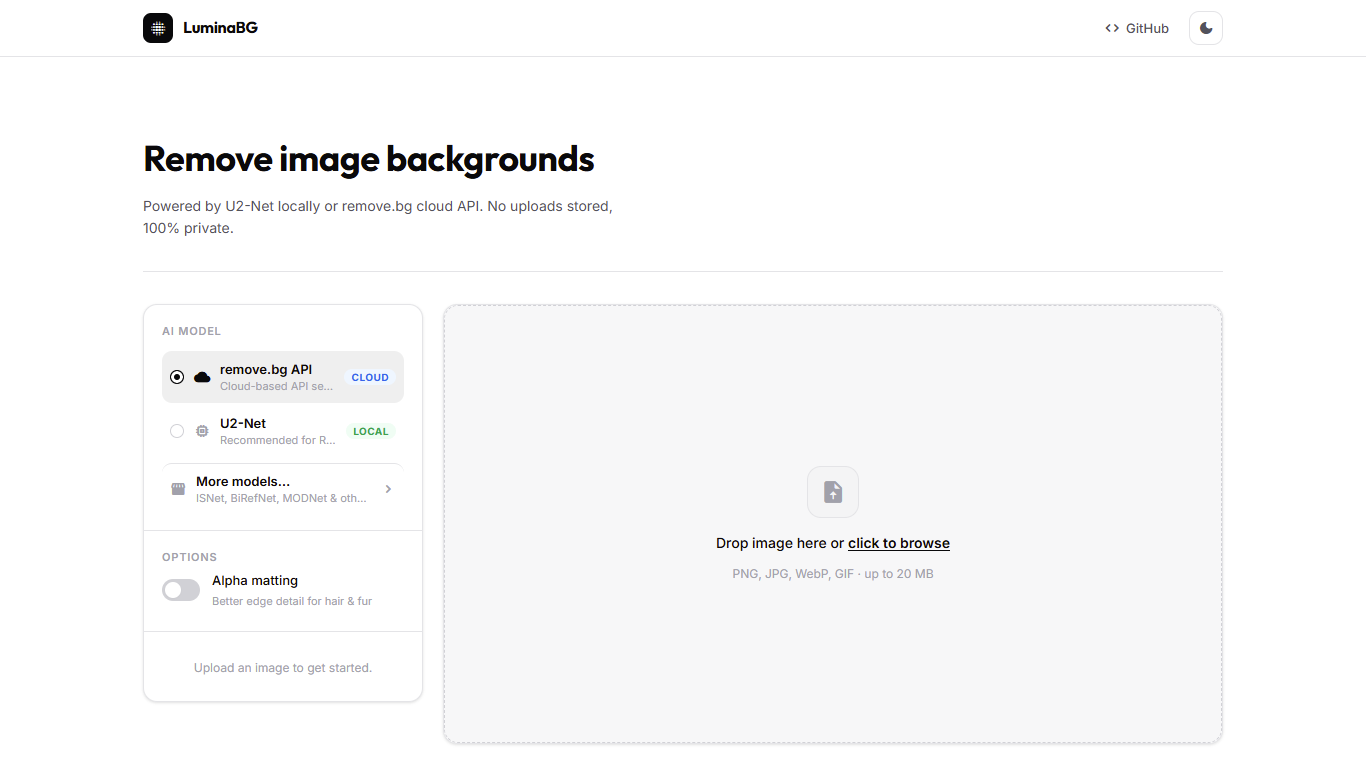Click the GitHub code brackets icon
Viewport: 1366px width, 768px height.
point(1112,28)
